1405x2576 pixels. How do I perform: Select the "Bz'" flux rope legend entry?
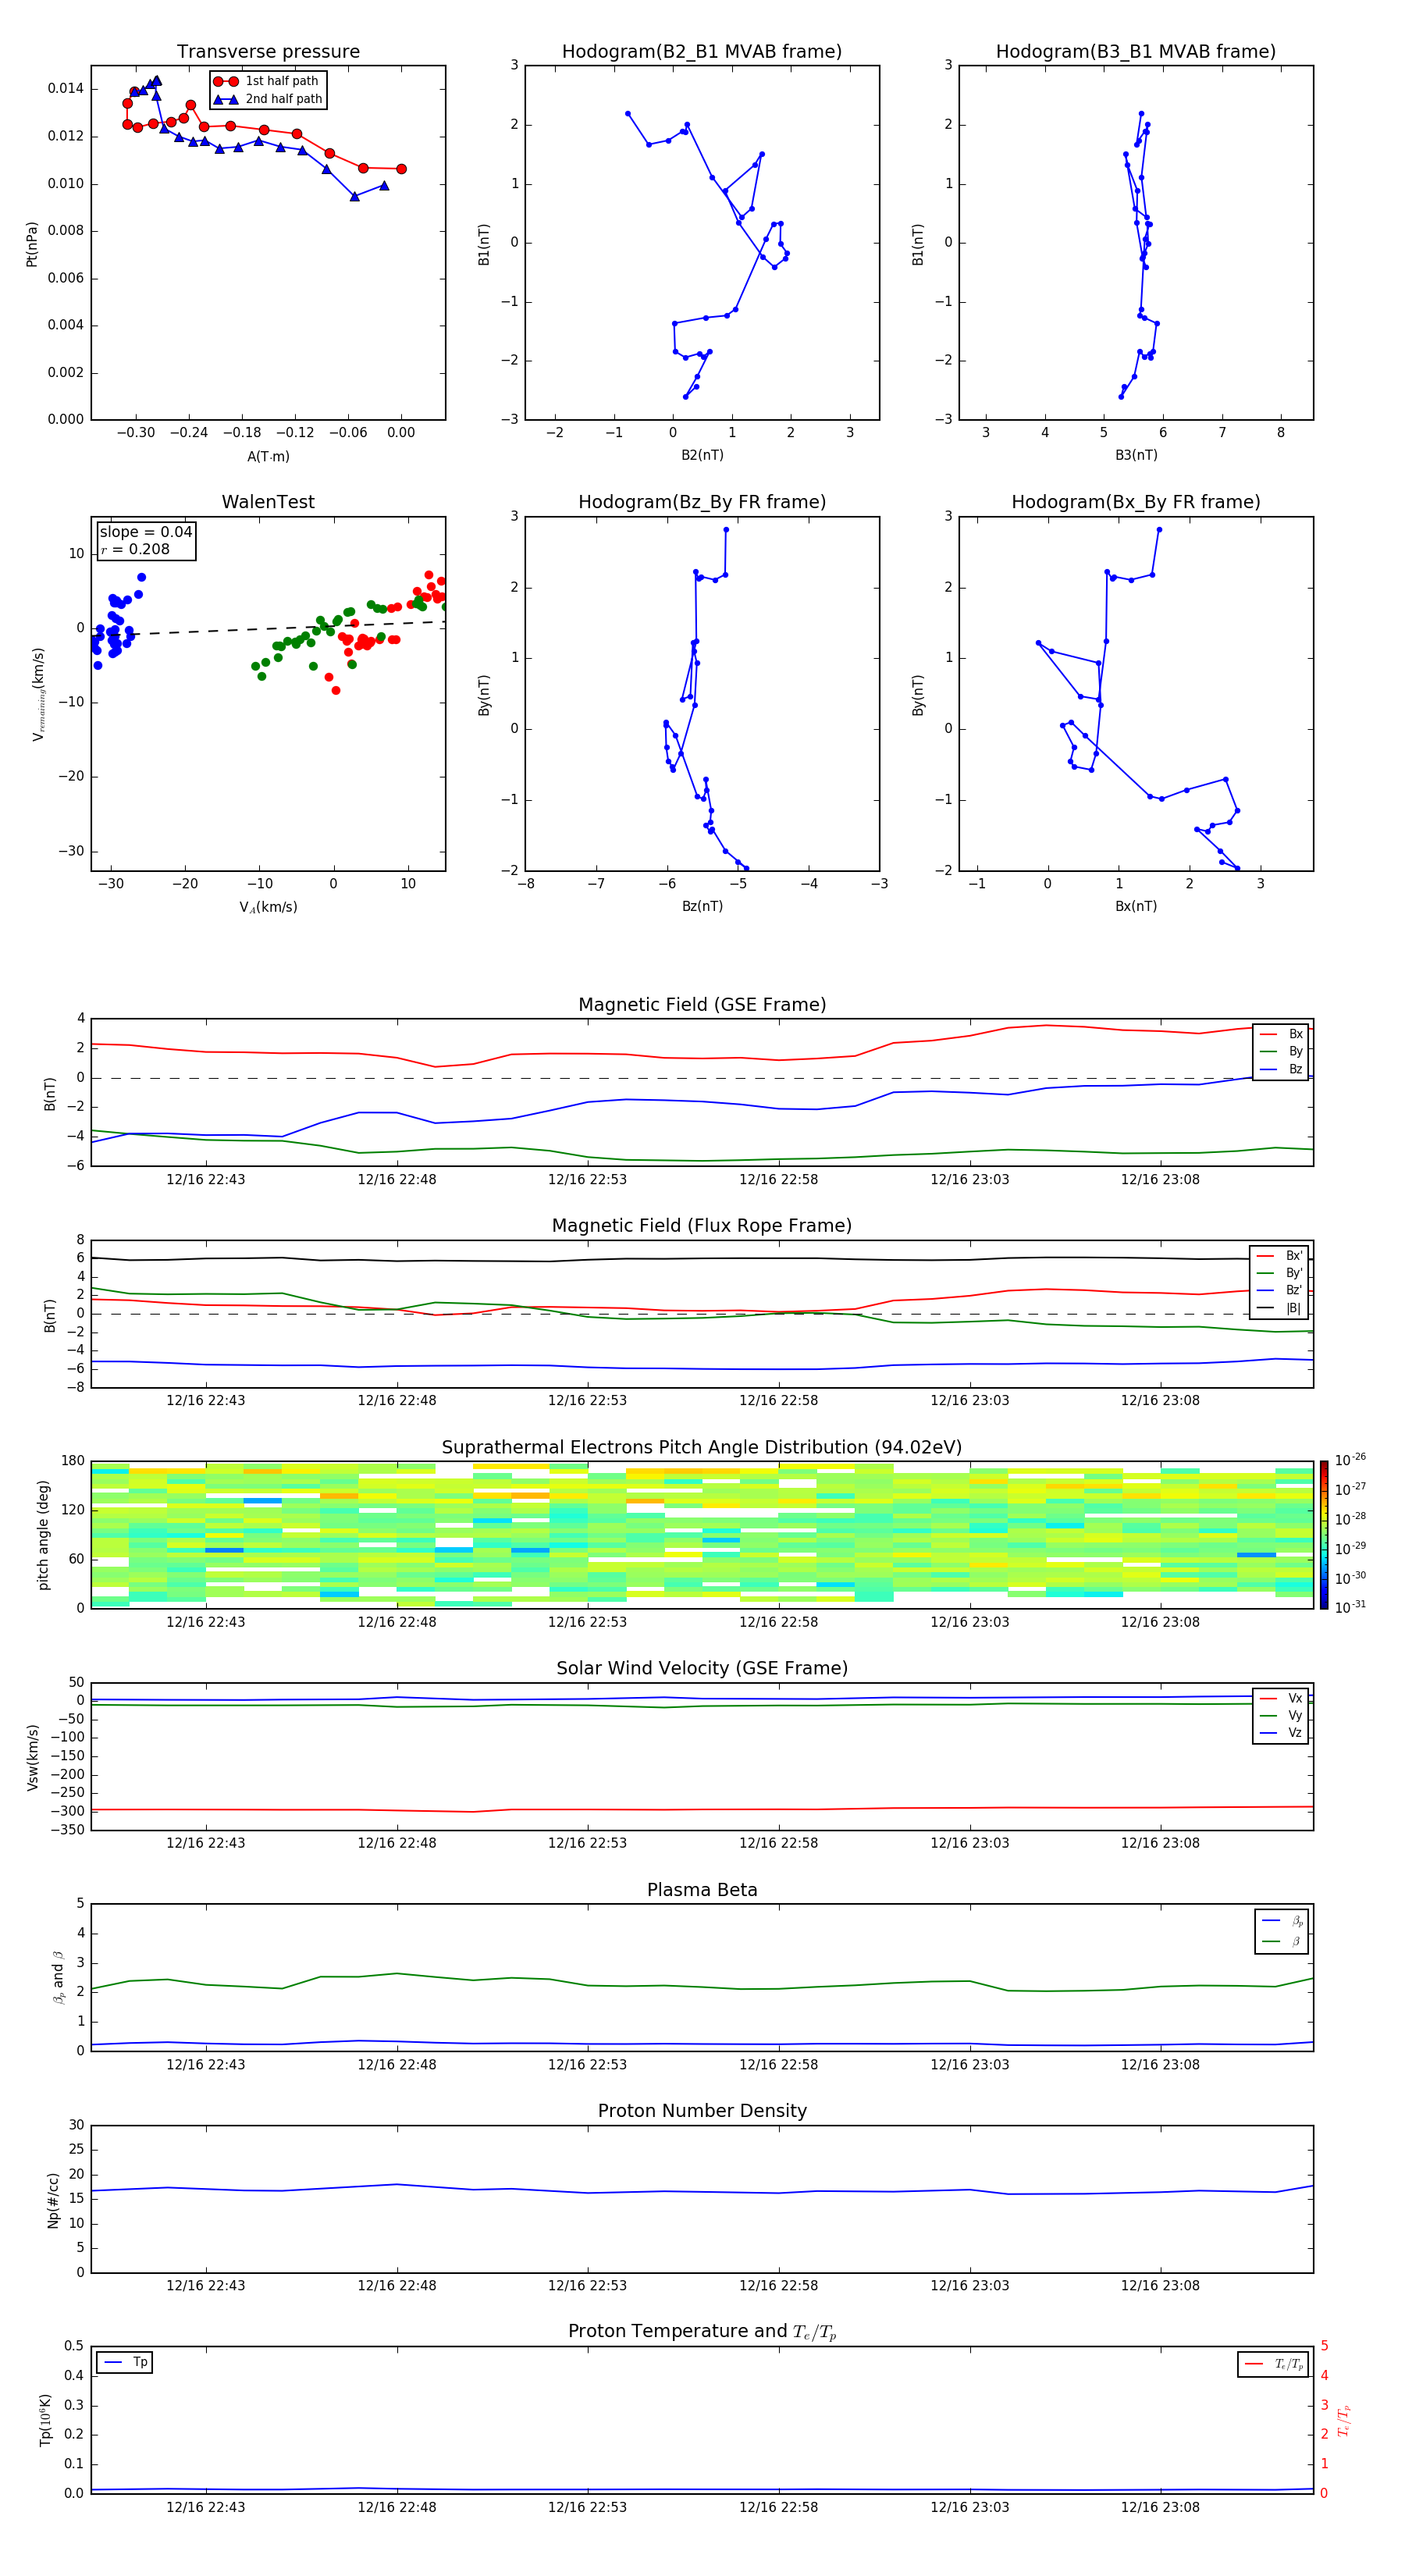point(1280,1290)
